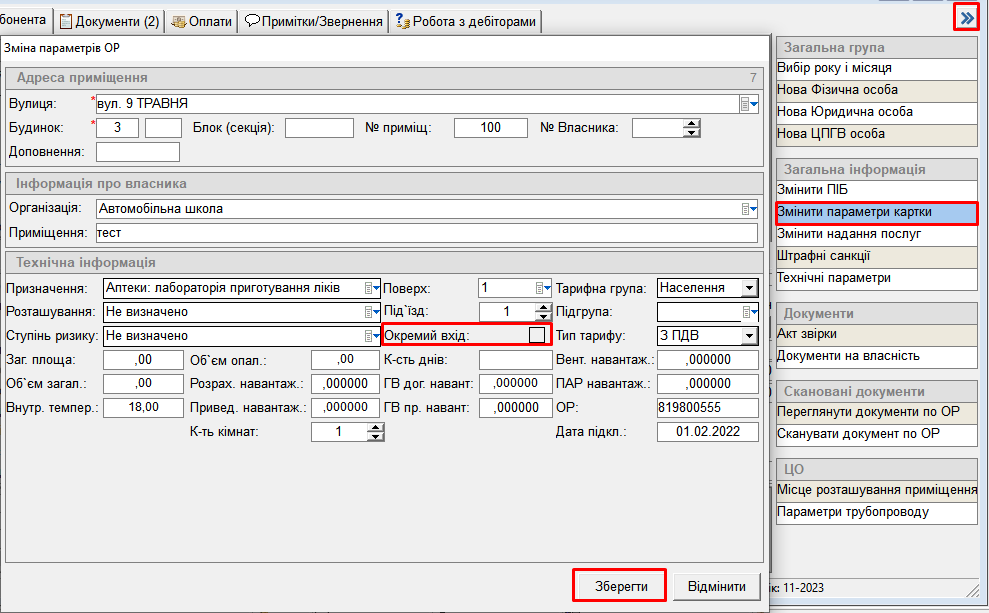Image resolution: width=989 pixels, height=613 pixels.
Task: Enable the Окремий вхід checkbox
Action: tap(537, 335)
